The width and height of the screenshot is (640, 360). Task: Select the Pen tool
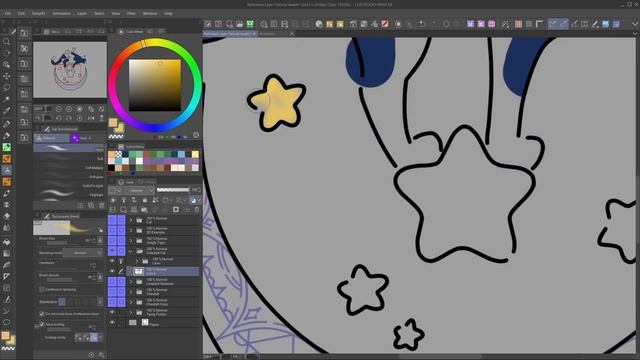7,124
